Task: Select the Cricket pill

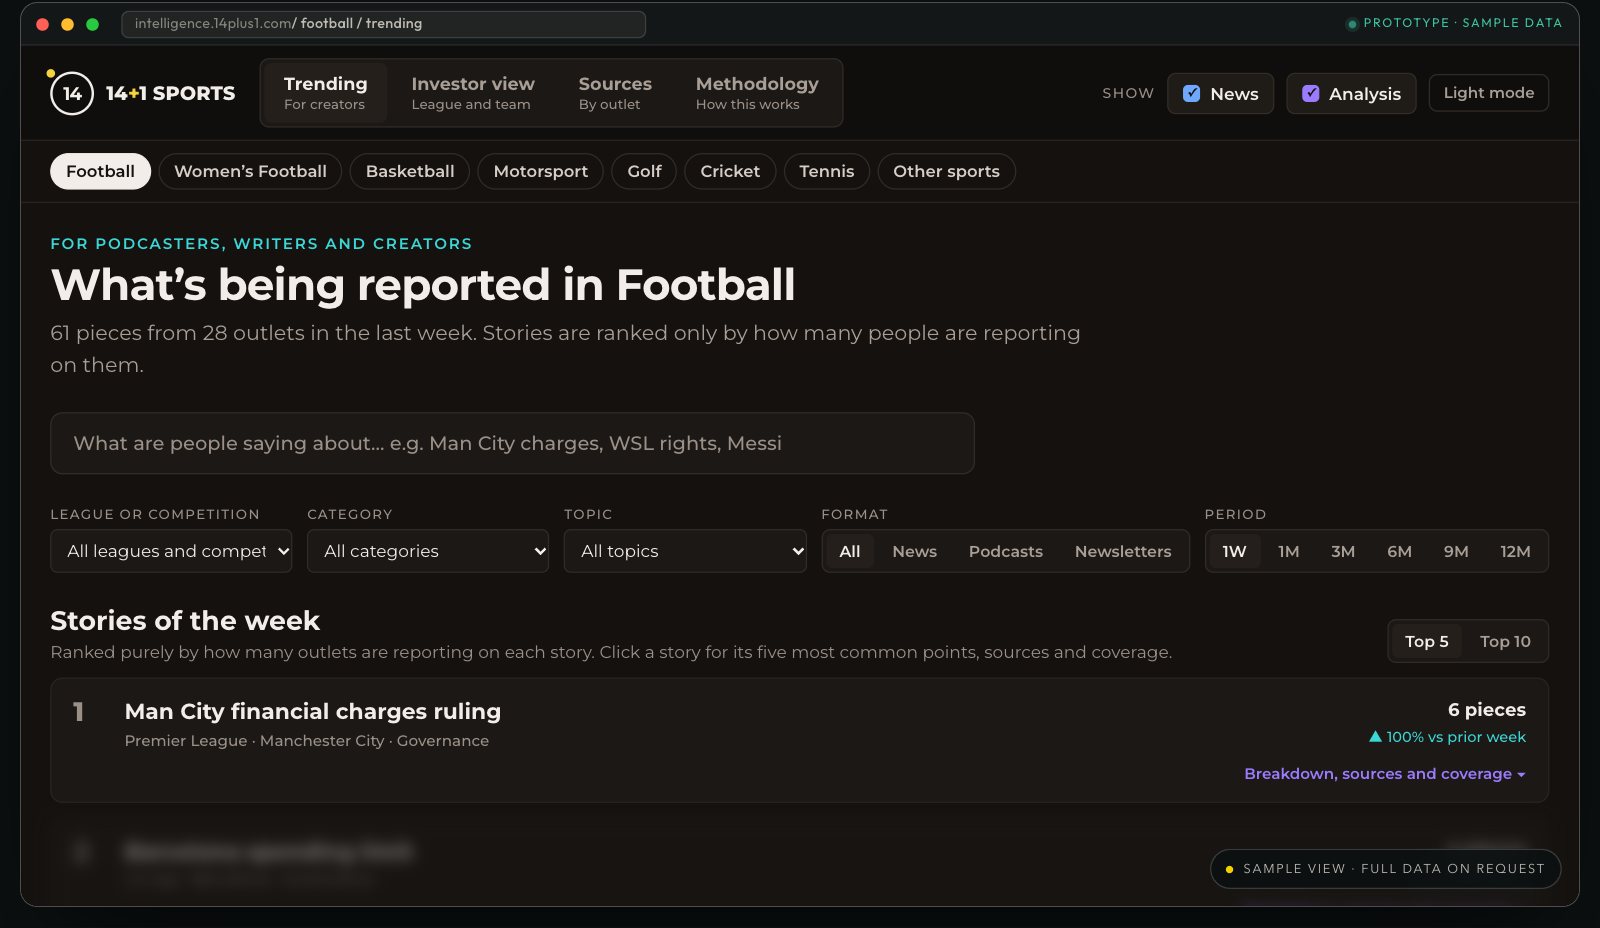Action: click(730, 171)
